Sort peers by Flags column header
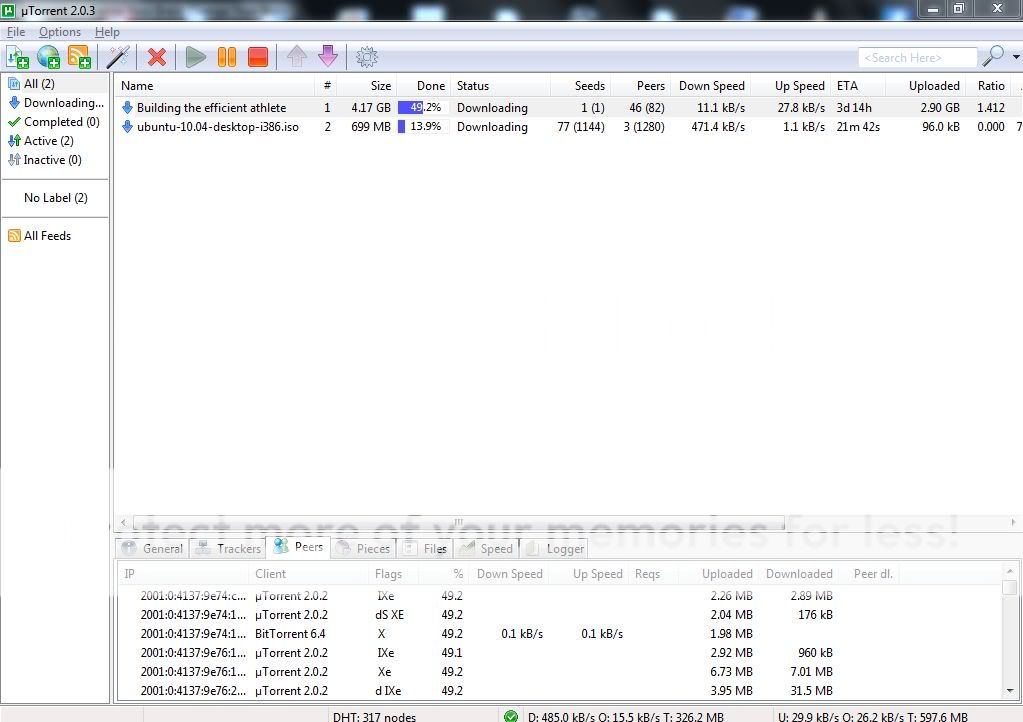The width and height of the screenshot is (1023, 722). coord(393,574)
